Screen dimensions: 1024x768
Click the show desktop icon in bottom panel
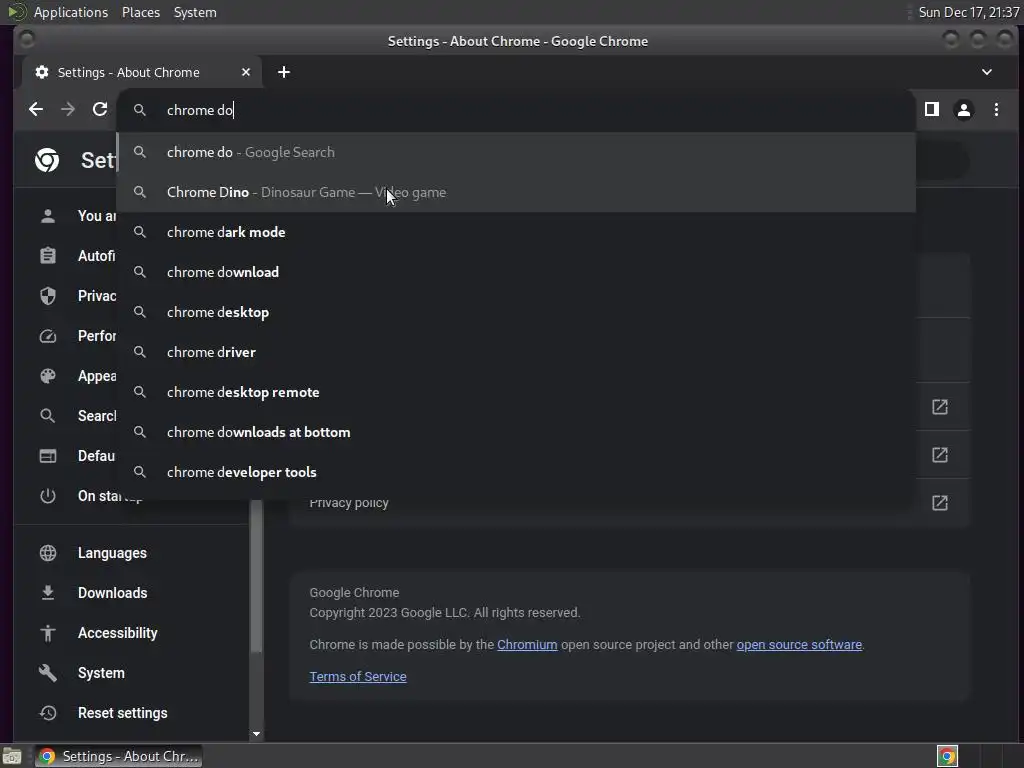pos(12,757)
